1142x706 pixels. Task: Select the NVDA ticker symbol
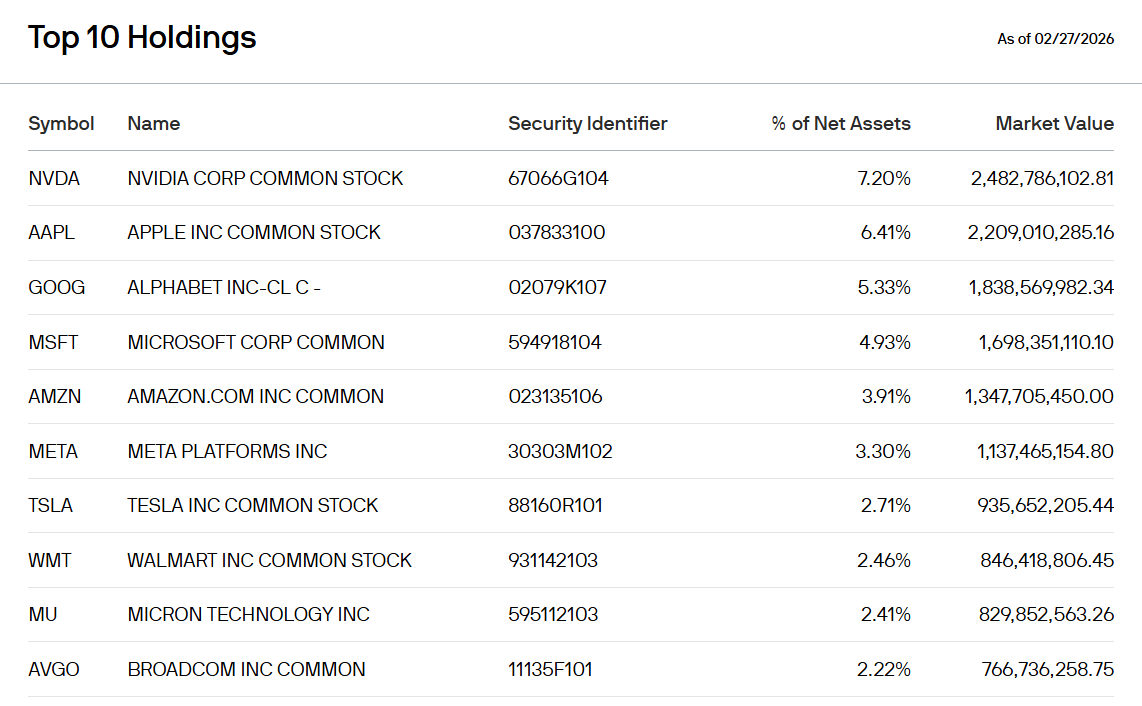[x=54, y=179]
